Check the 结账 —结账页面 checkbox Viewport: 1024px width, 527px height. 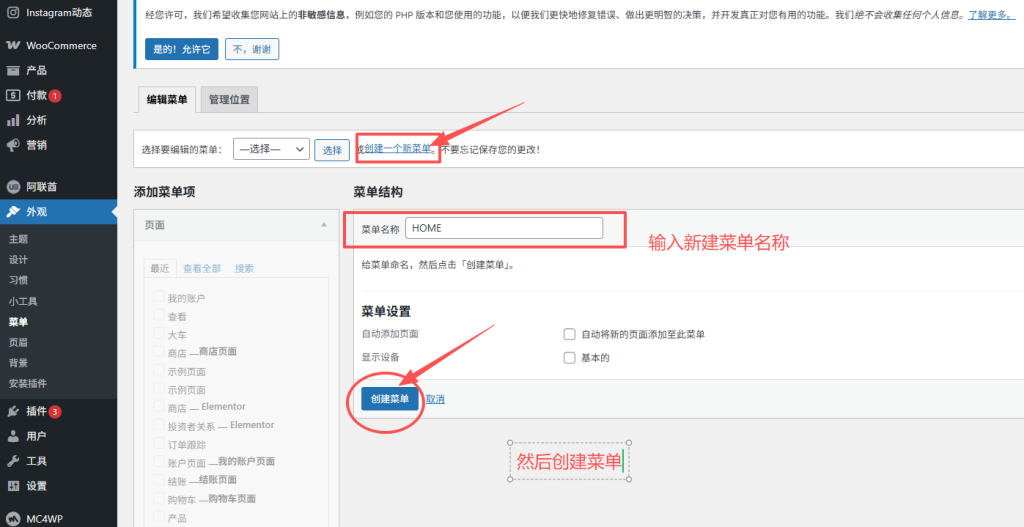click(x=159, y=479)
